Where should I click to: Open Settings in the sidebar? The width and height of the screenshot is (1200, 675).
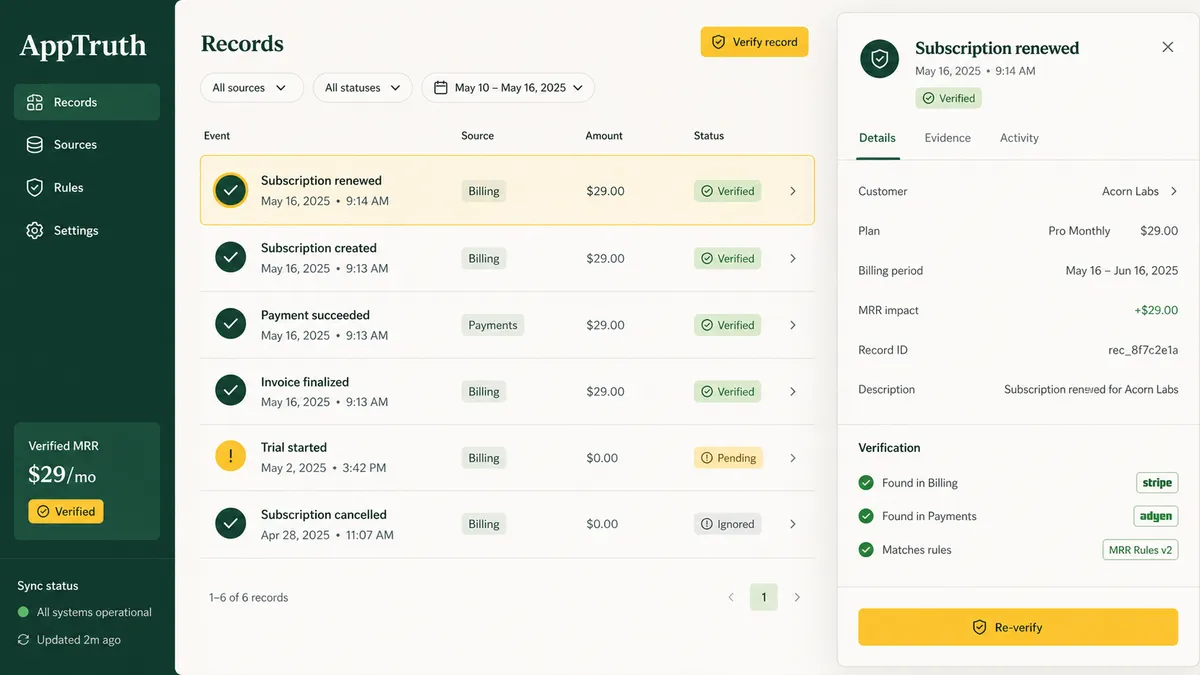pos(86,231)
